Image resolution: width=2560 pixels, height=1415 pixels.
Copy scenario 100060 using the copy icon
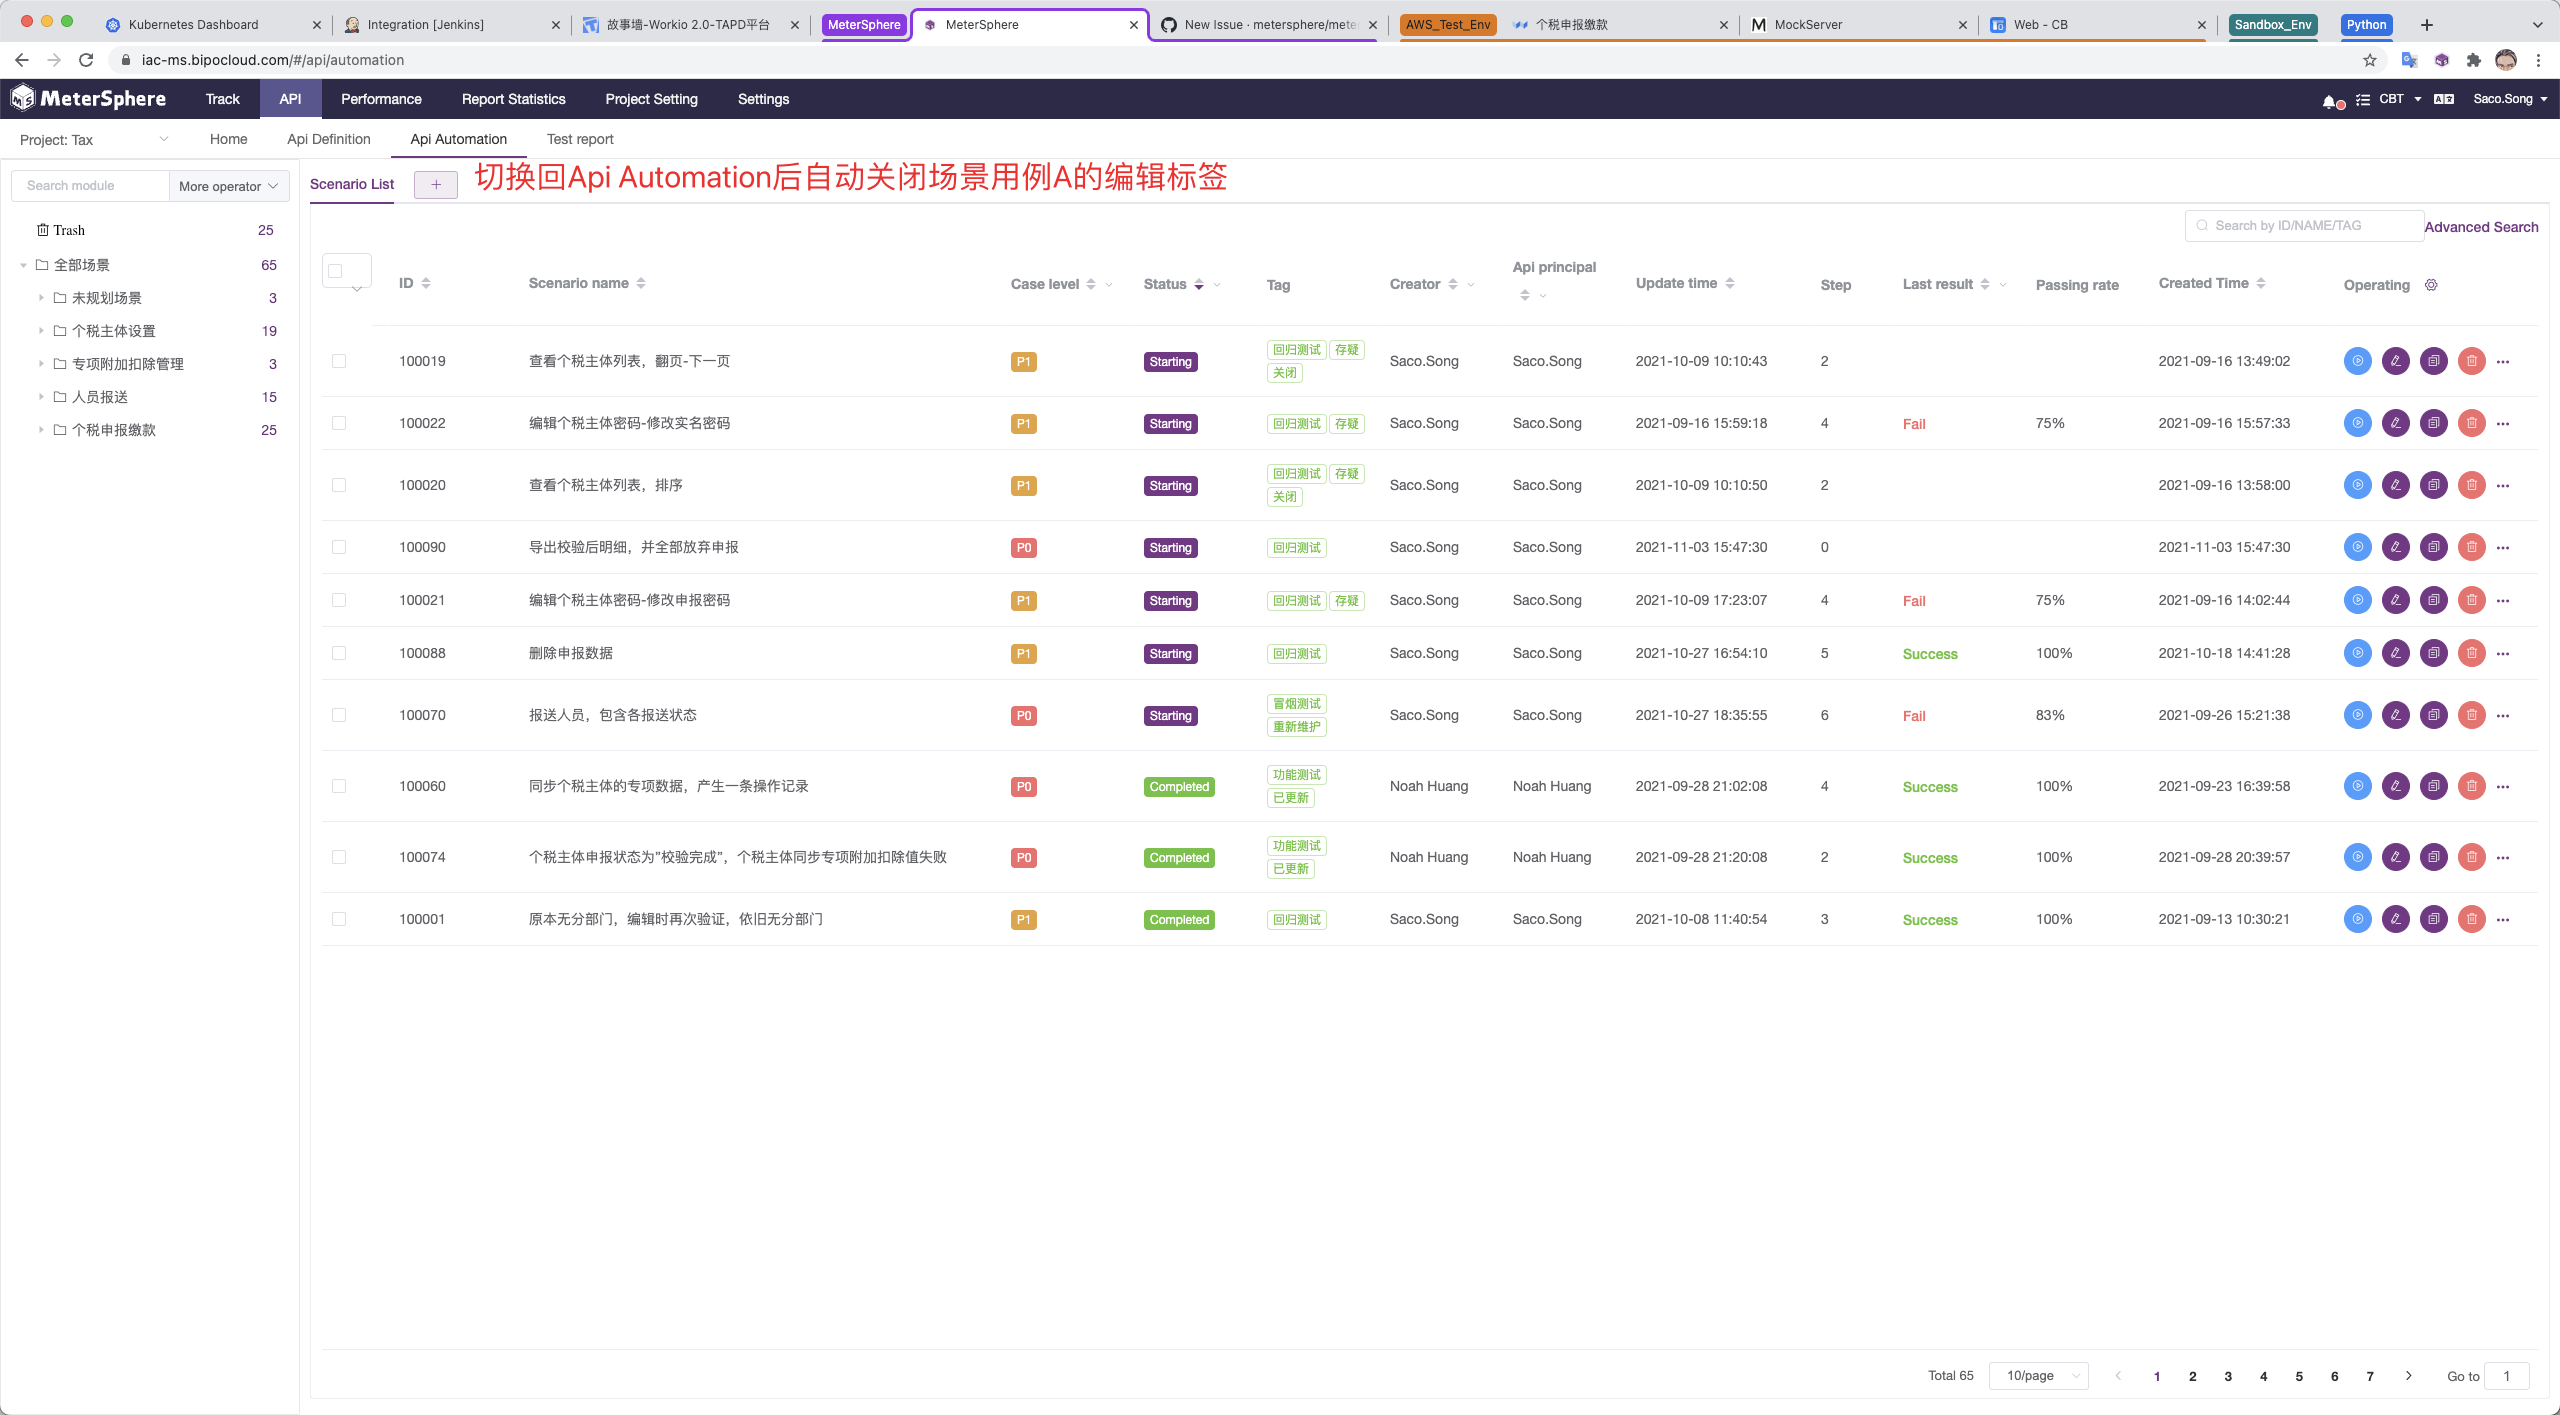coord(2433,786)
